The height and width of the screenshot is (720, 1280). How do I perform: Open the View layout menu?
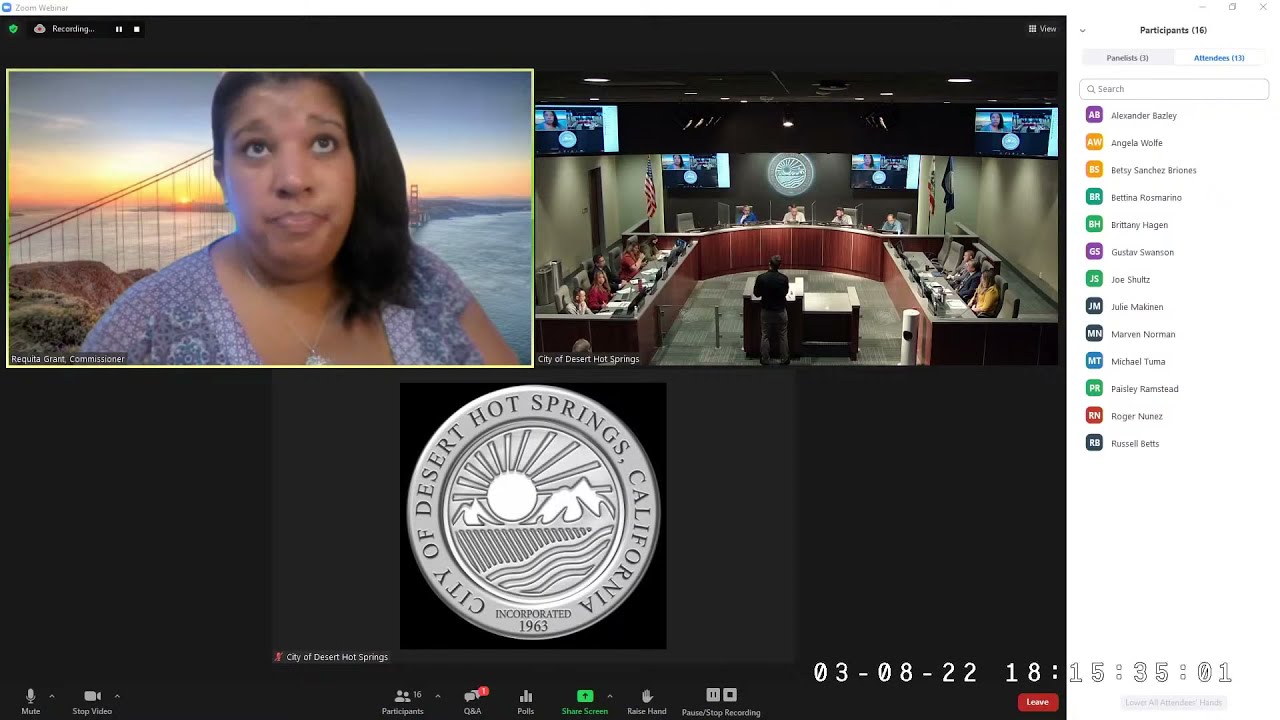(x=1043, y=29)
